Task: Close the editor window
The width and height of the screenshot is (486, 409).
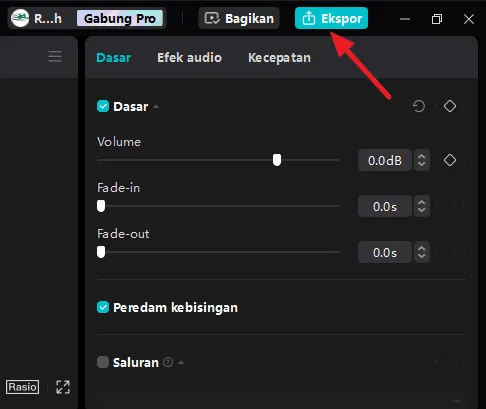Action: pyautogui.click(x=469, y=19)
